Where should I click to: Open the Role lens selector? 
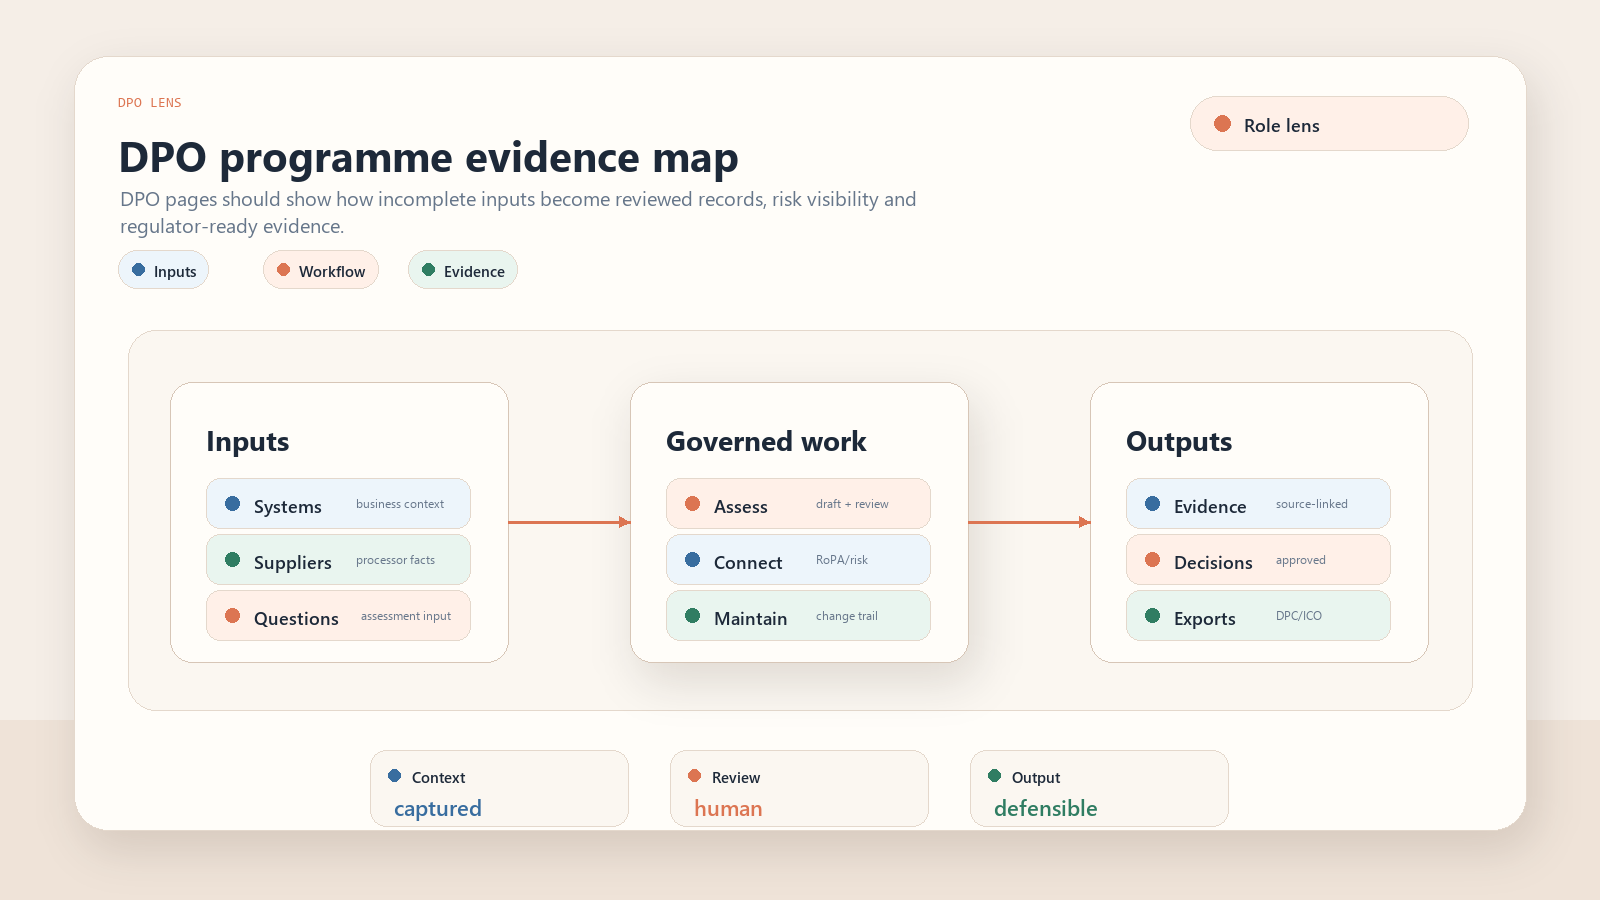[x=1329, y=124]
